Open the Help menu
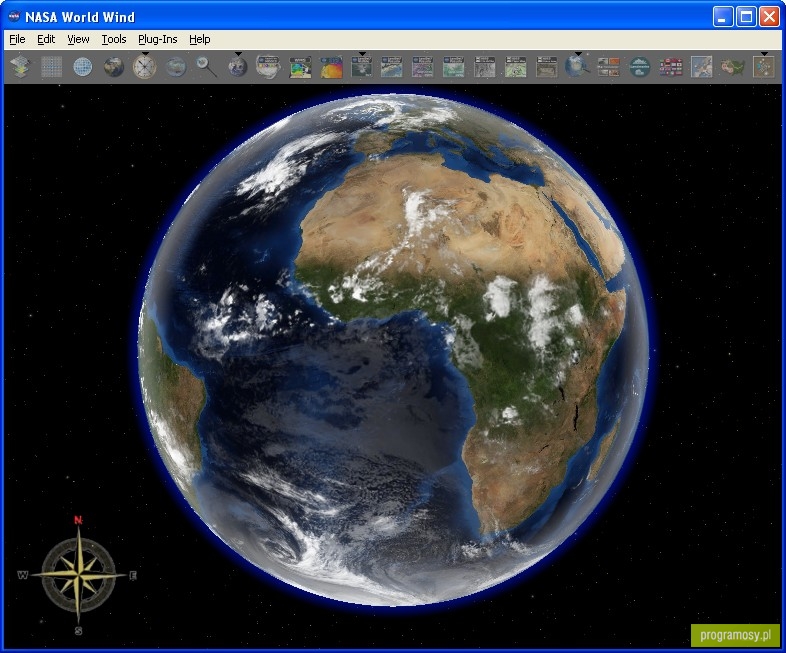Screen dimensions: 786x653 (200, 39)
